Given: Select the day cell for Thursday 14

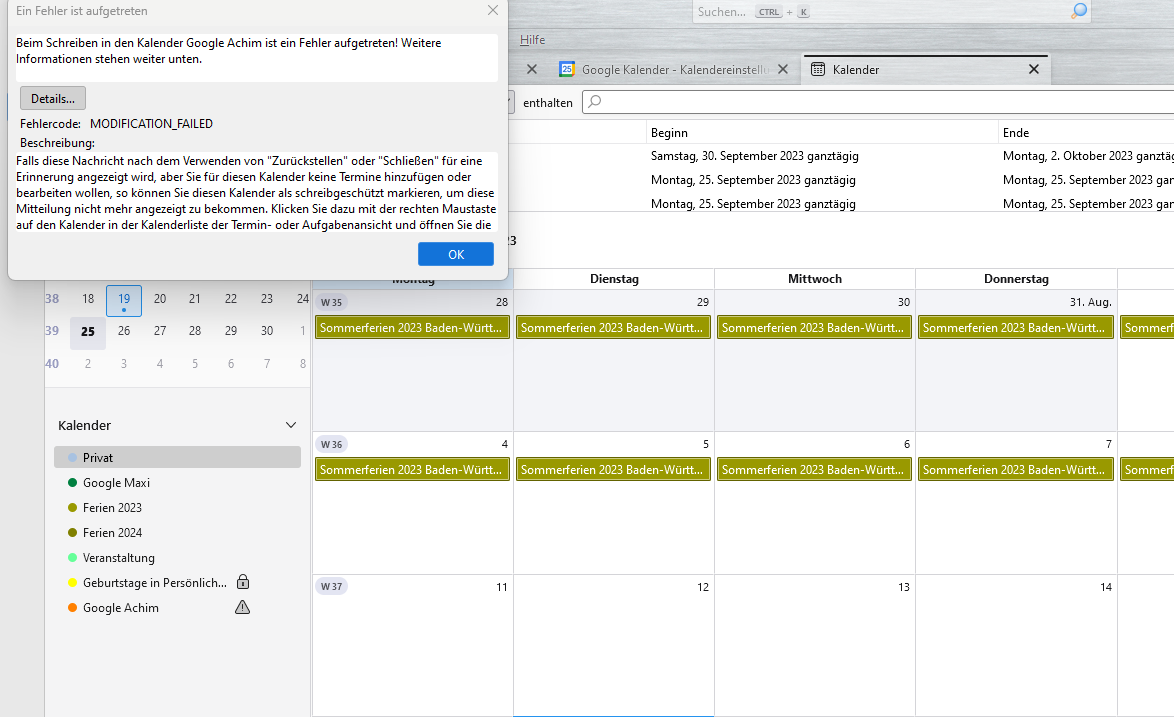Looking at the screenshot, I should (x=1016, y=646).
